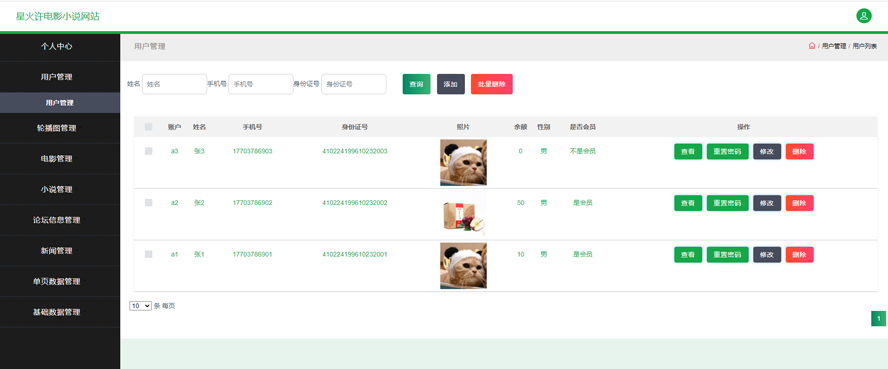Click 查看 for user 张2
Screen dimensions: 888x369
(x=688, y=203)
